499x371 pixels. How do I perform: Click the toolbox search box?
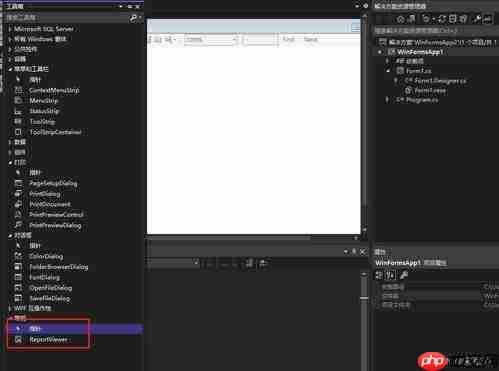[x=68, y=18]
